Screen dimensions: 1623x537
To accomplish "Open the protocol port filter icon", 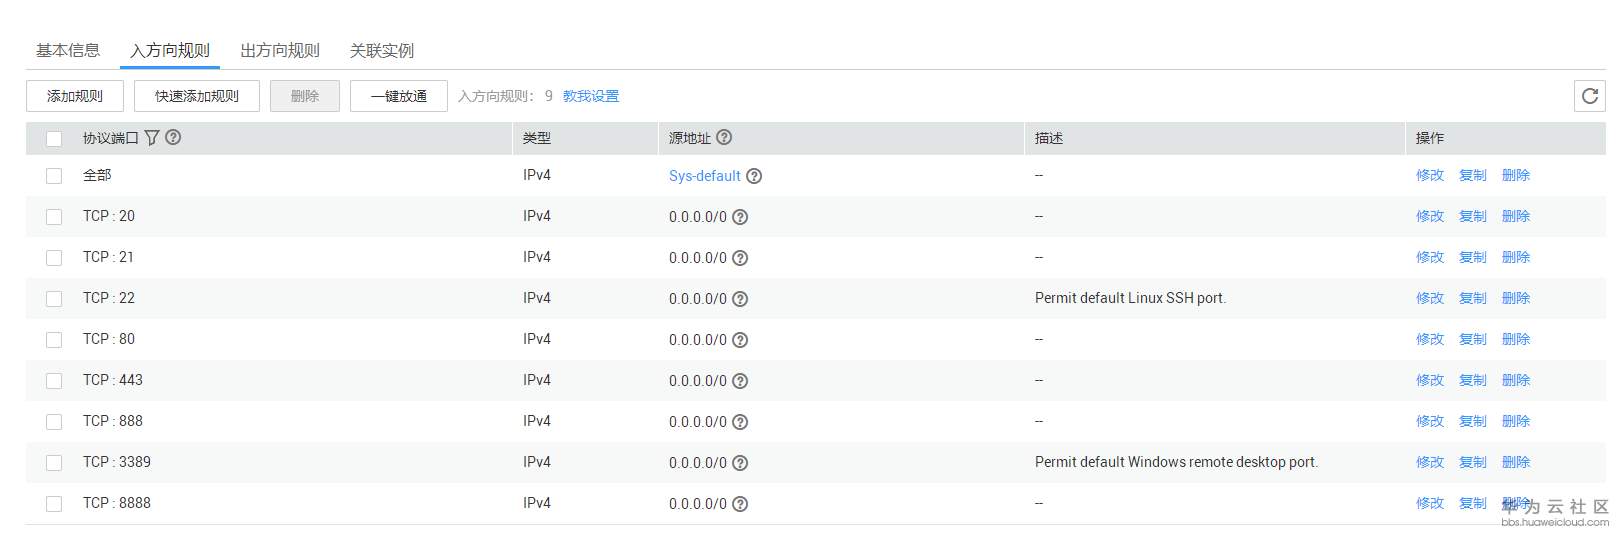I will click(152, 138).
